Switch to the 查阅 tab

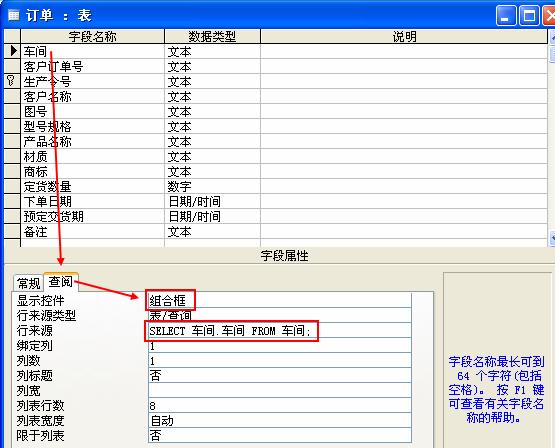(x=61, y=282)
